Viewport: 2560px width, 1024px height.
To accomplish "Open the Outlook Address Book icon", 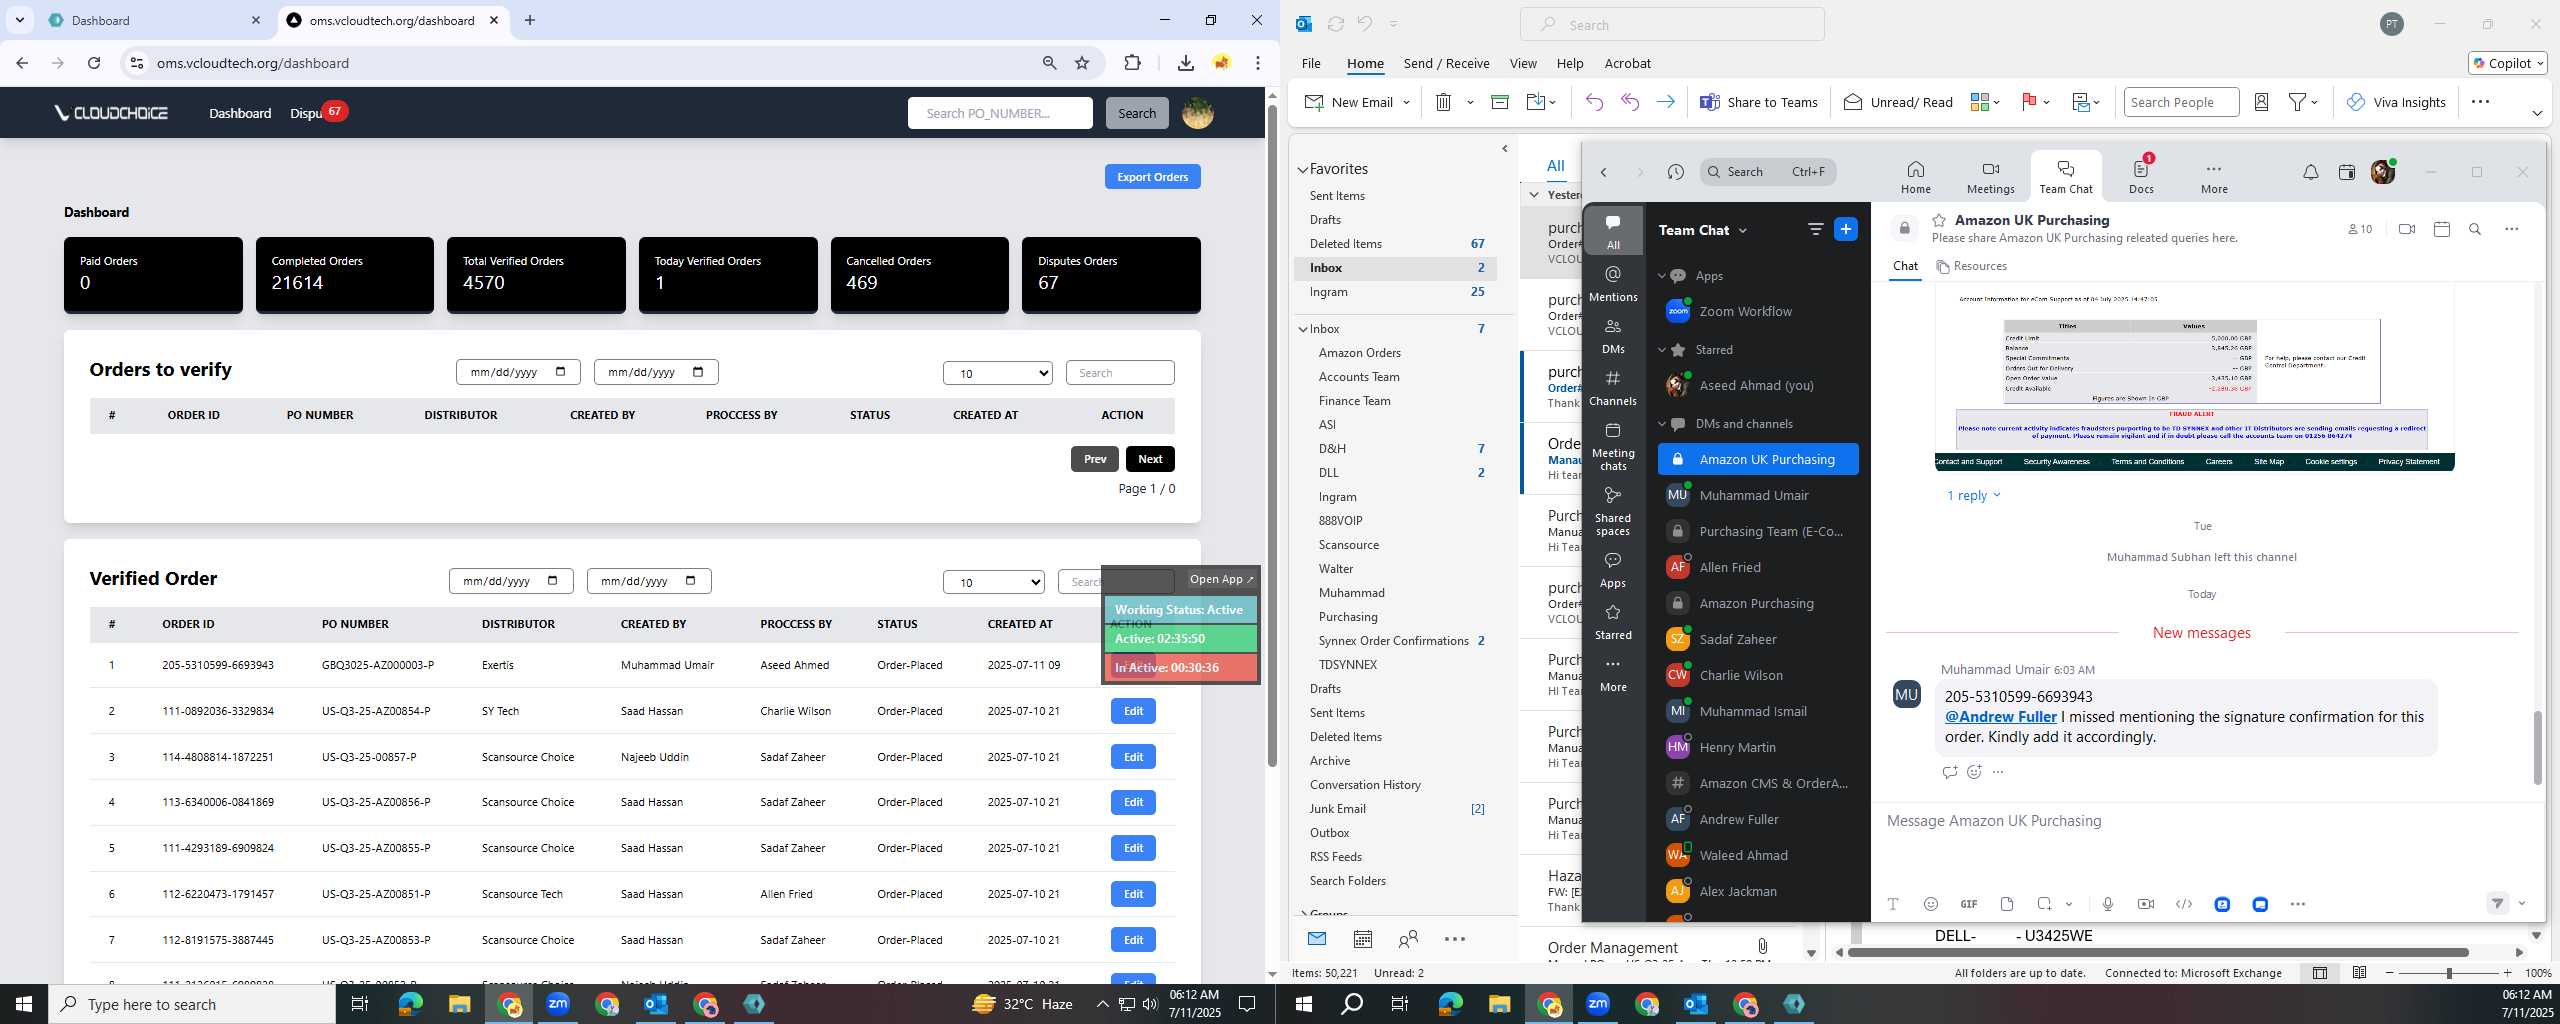I will click(2261, 102).
